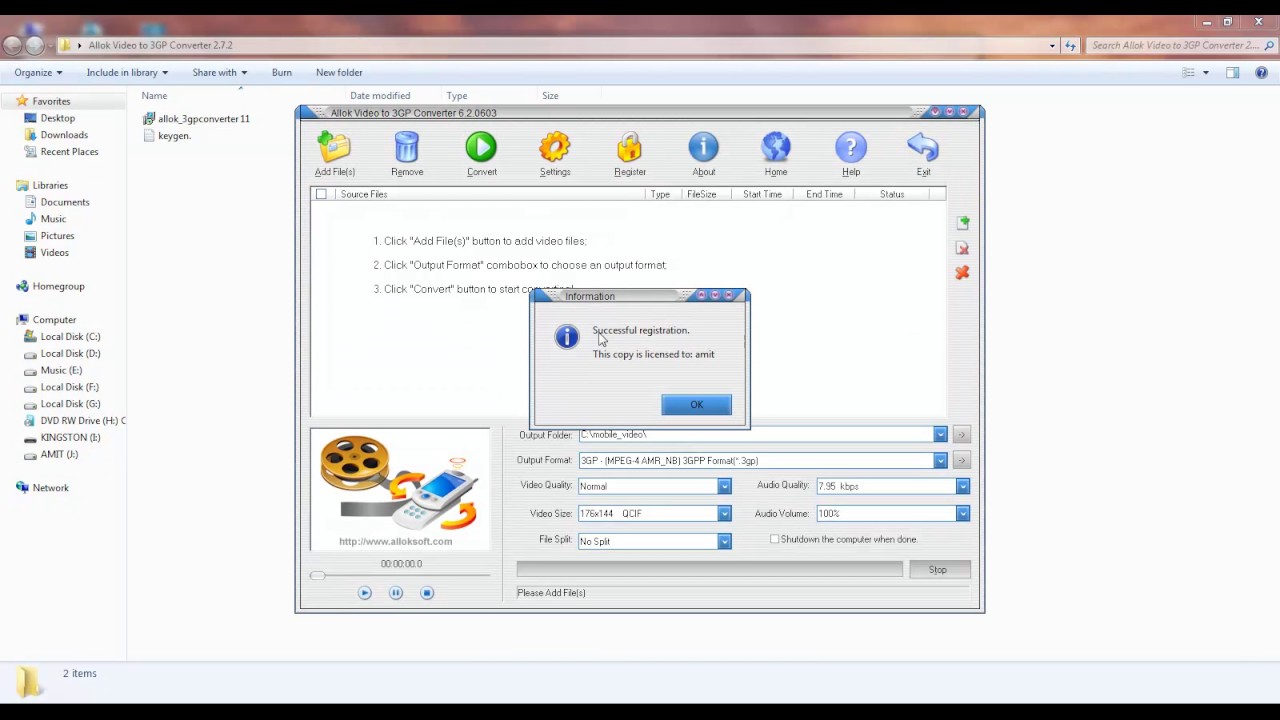Open the Video Size dropdown

pos(724,514)
